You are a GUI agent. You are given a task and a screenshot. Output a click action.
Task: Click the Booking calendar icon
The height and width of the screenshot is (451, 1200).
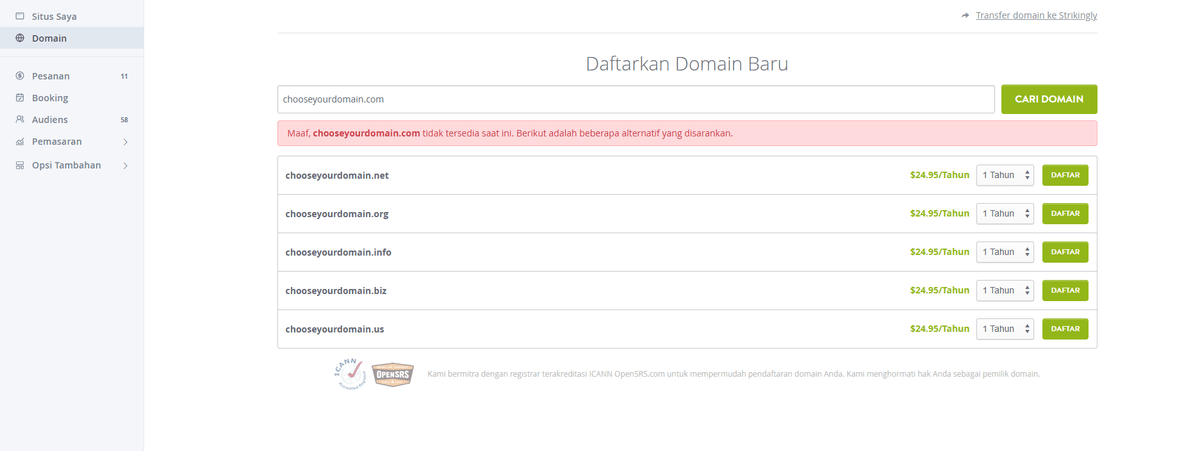coord(20,98)
